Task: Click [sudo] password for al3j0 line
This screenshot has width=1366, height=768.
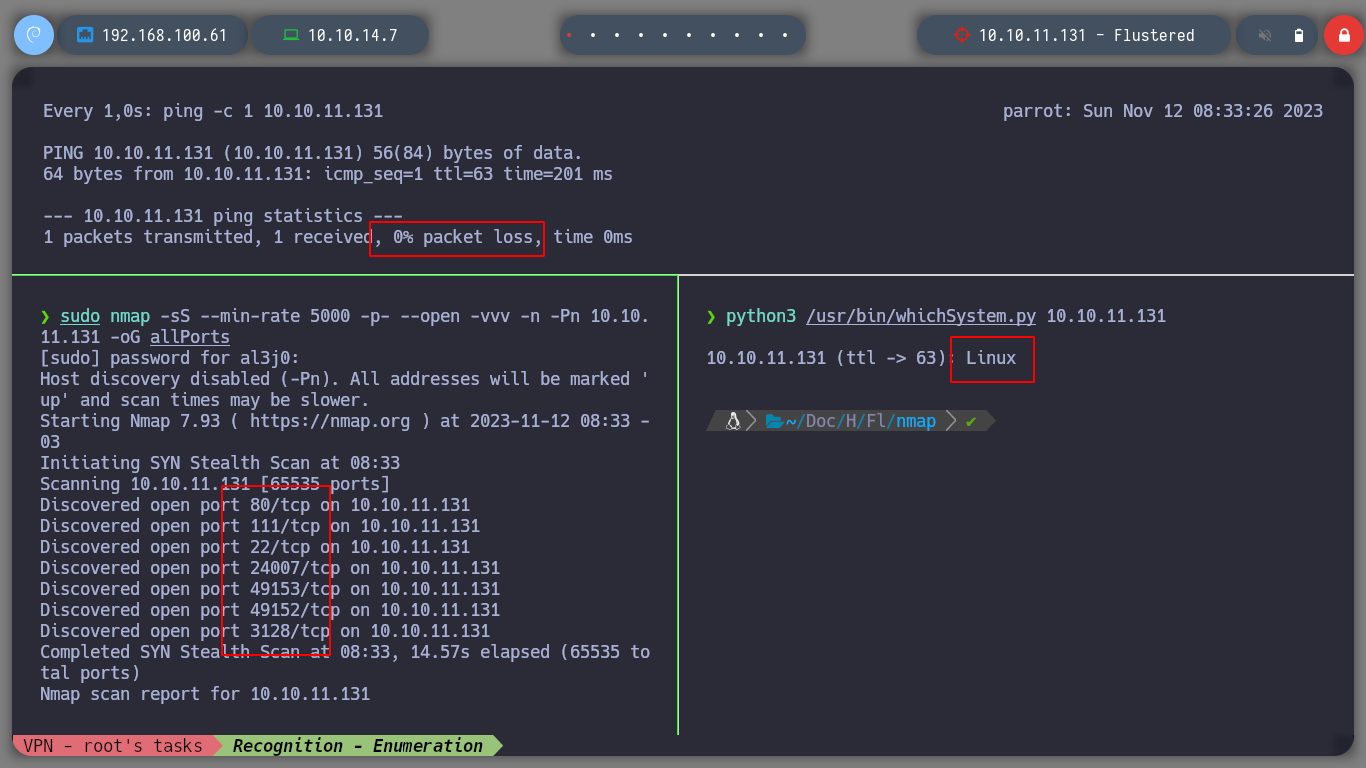Action: pos(170,358)
